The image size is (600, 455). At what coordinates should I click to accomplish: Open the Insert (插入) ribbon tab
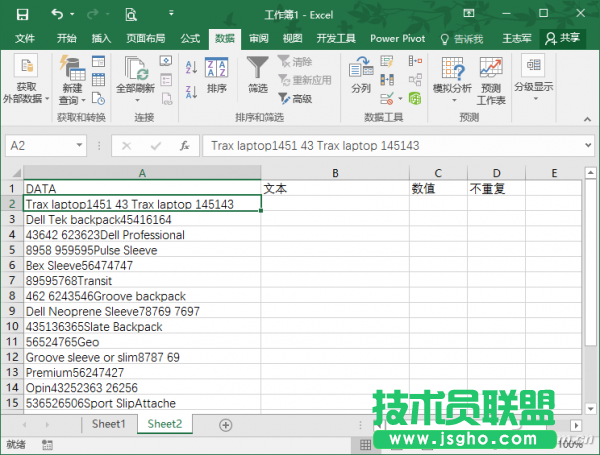tap(101, 39)
